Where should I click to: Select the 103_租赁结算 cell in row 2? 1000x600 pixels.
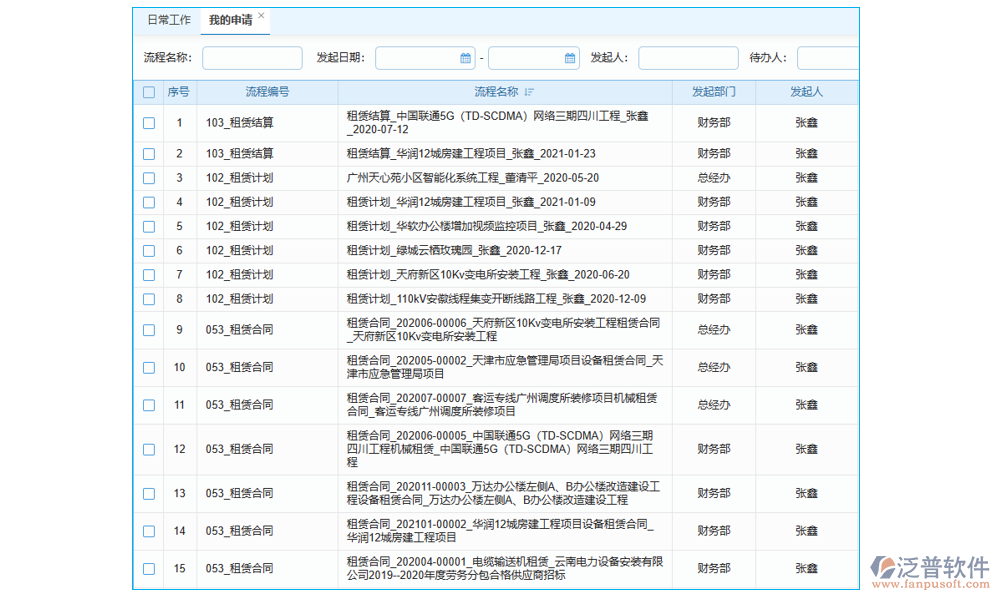pos(239,154)
